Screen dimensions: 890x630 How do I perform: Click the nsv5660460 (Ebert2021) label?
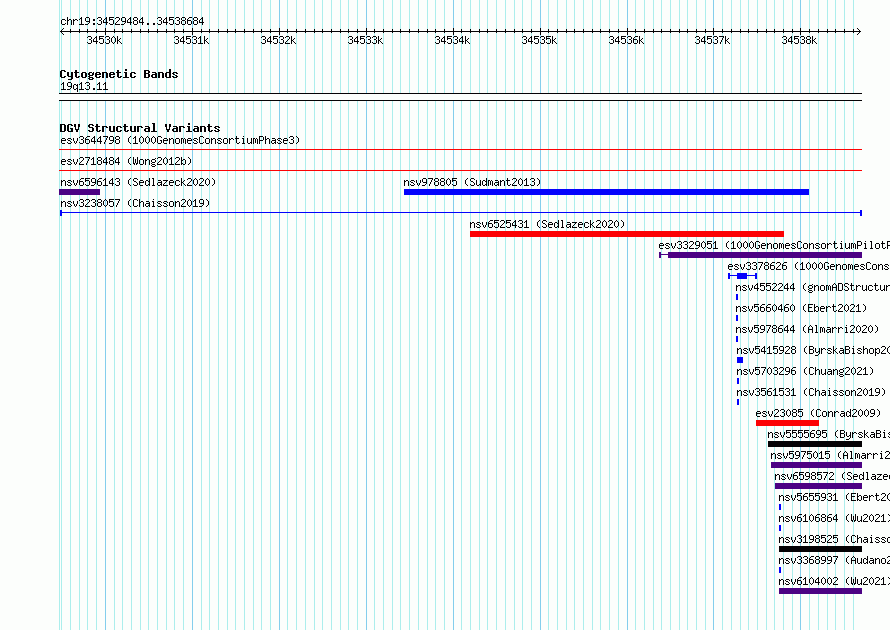point(801,308)
